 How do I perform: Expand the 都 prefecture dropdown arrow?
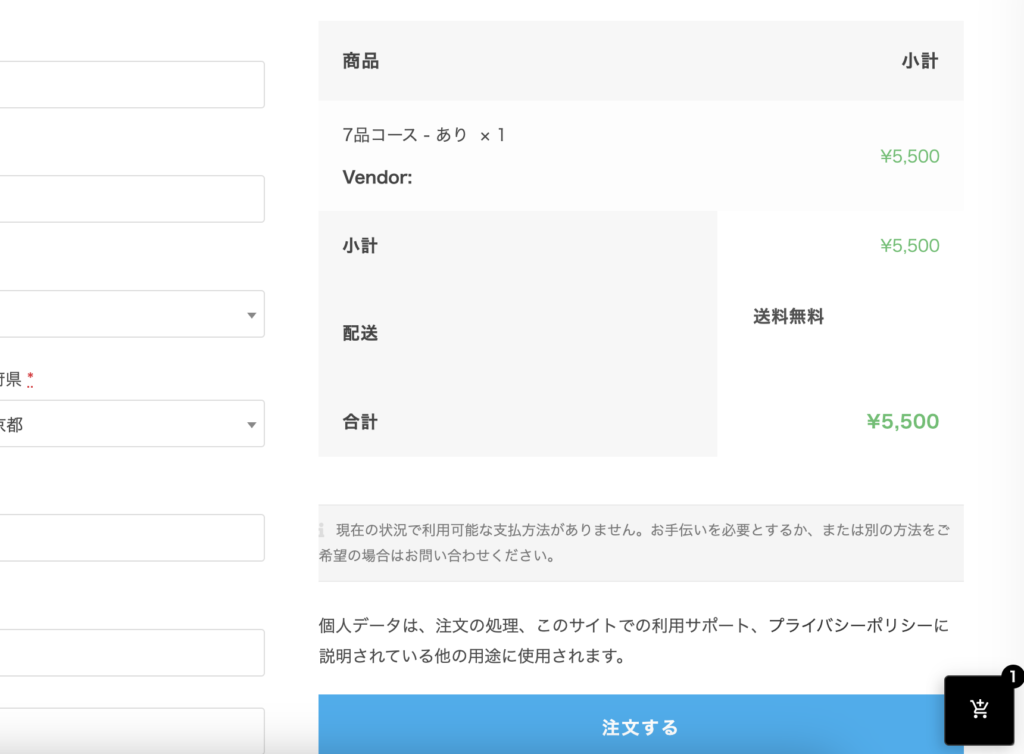[x=251, y=425]
